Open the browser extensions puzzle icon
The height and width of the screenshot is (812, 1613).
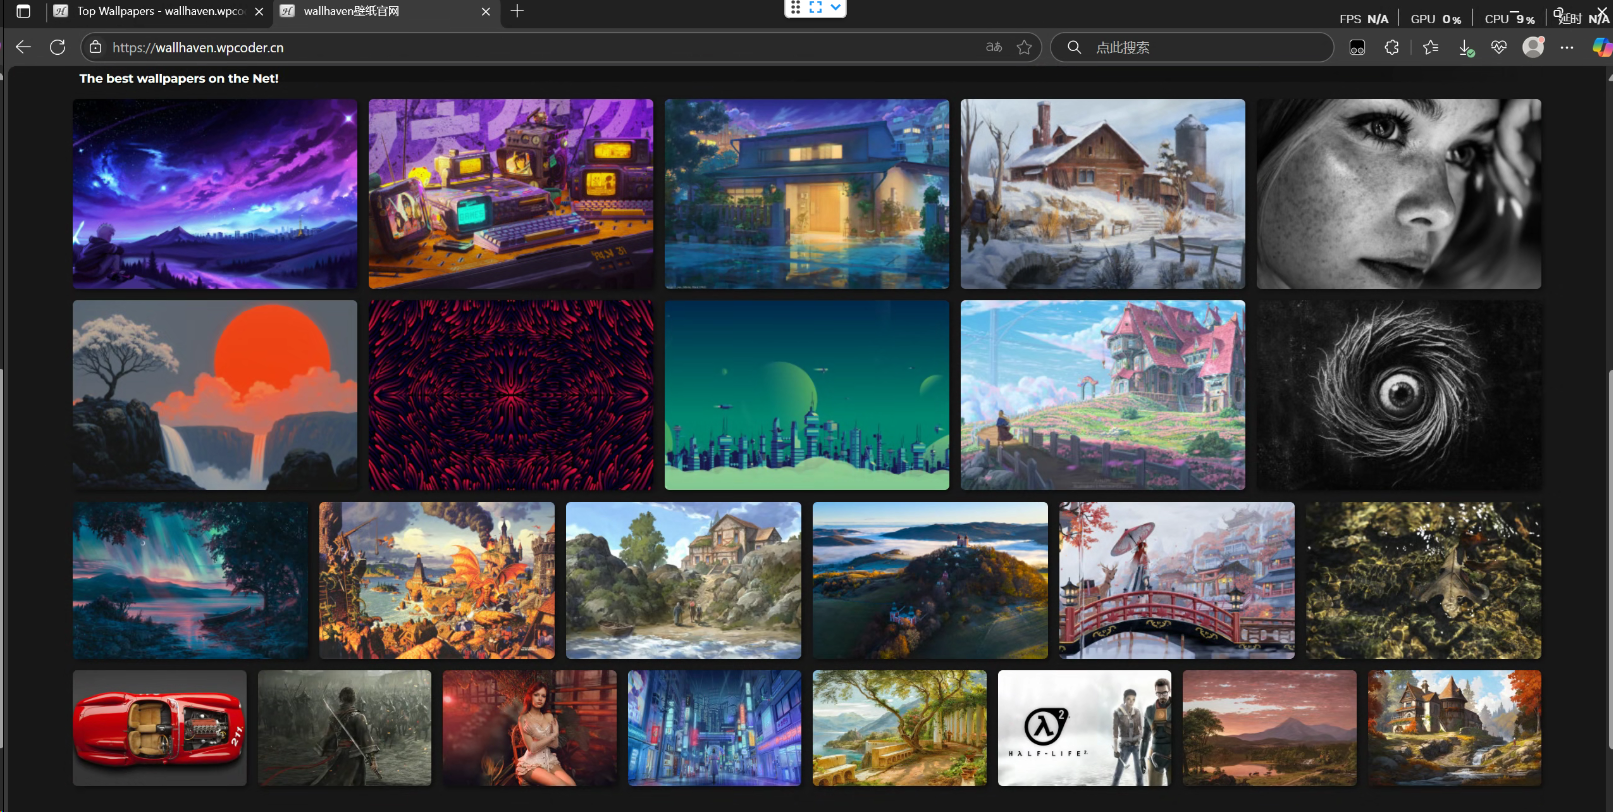click(1391, 47)
